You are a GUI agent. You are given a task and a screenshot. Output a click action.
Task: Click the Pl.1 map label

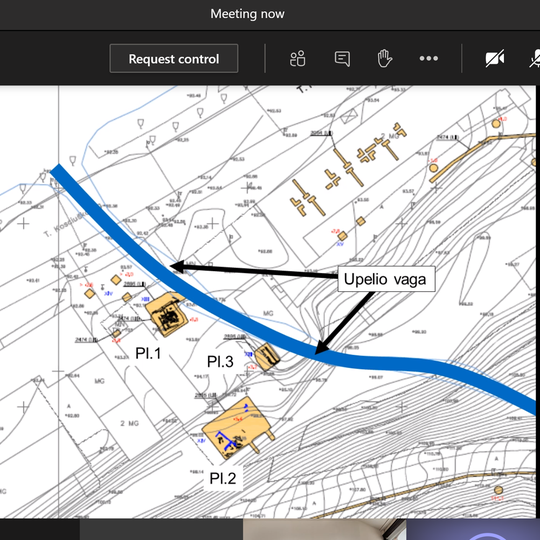point(148,353)
